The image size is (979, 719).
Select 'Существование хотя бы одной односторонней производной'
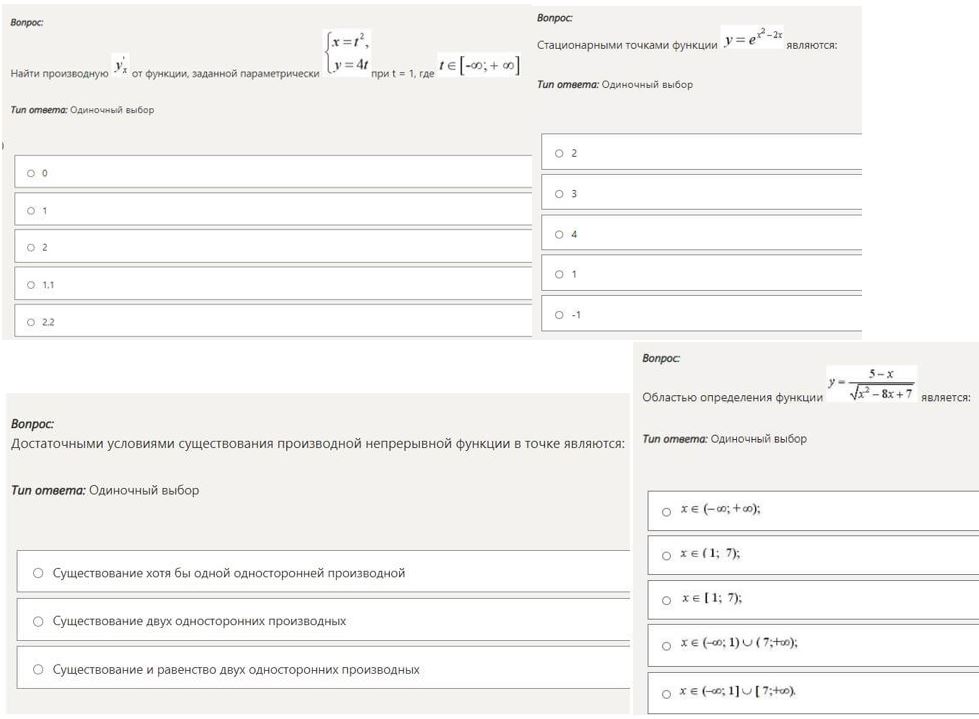click(38, 573)
